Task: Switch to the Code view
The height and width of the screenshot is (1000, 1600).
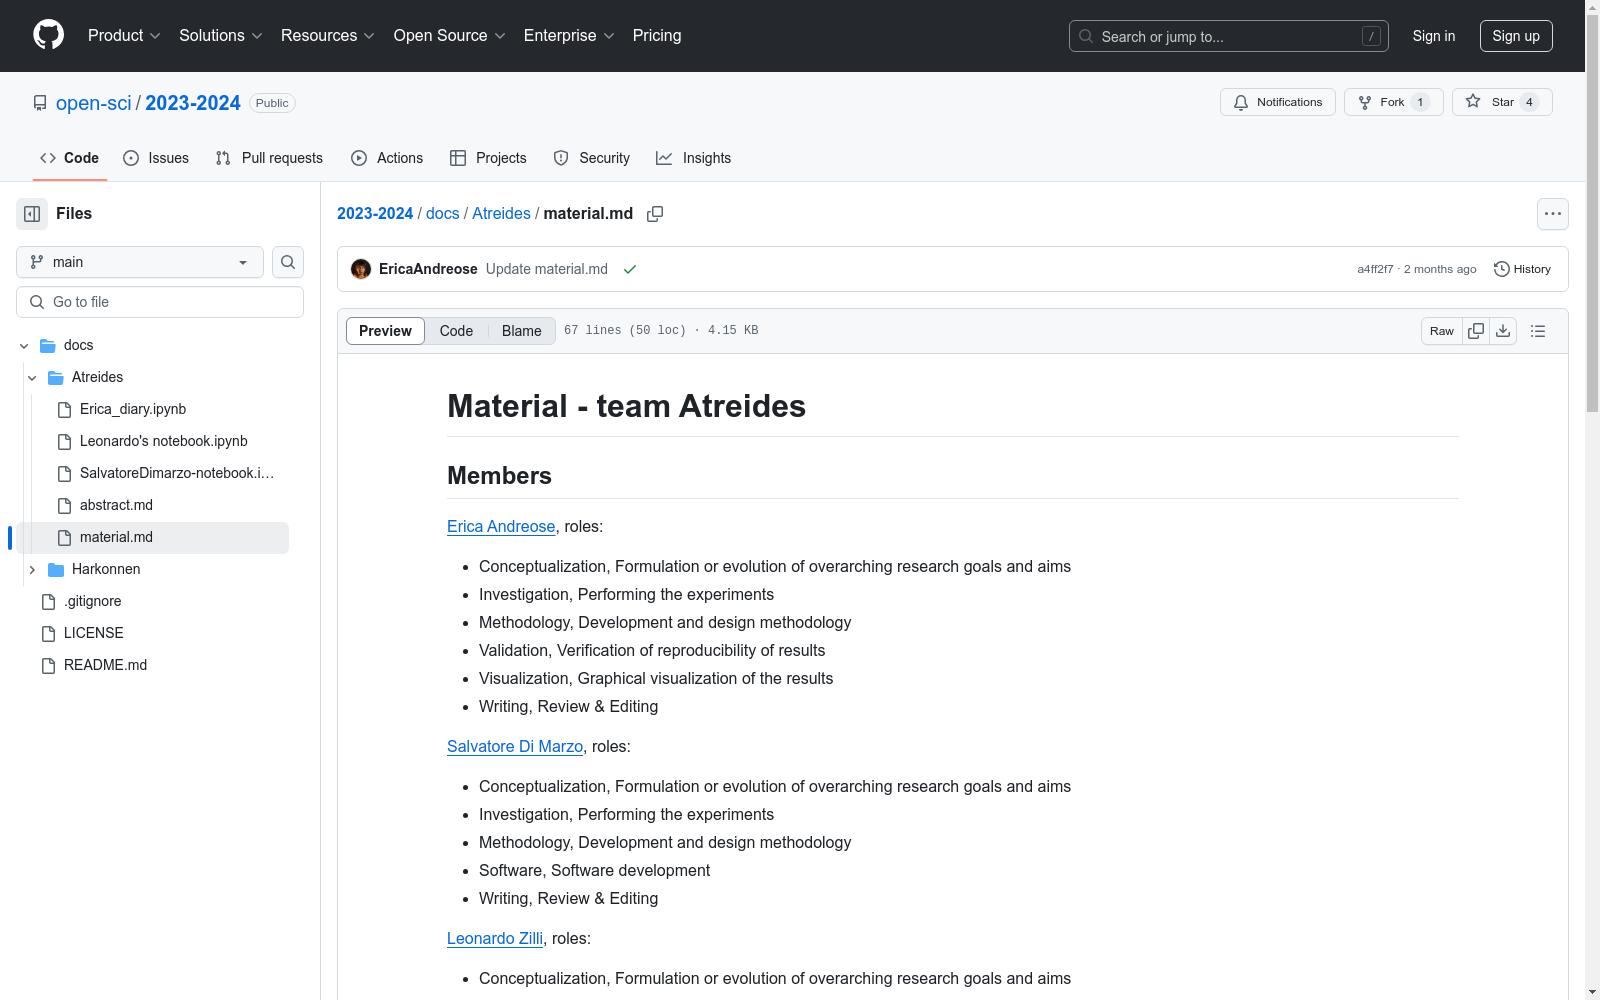Action: click(456, 331)
